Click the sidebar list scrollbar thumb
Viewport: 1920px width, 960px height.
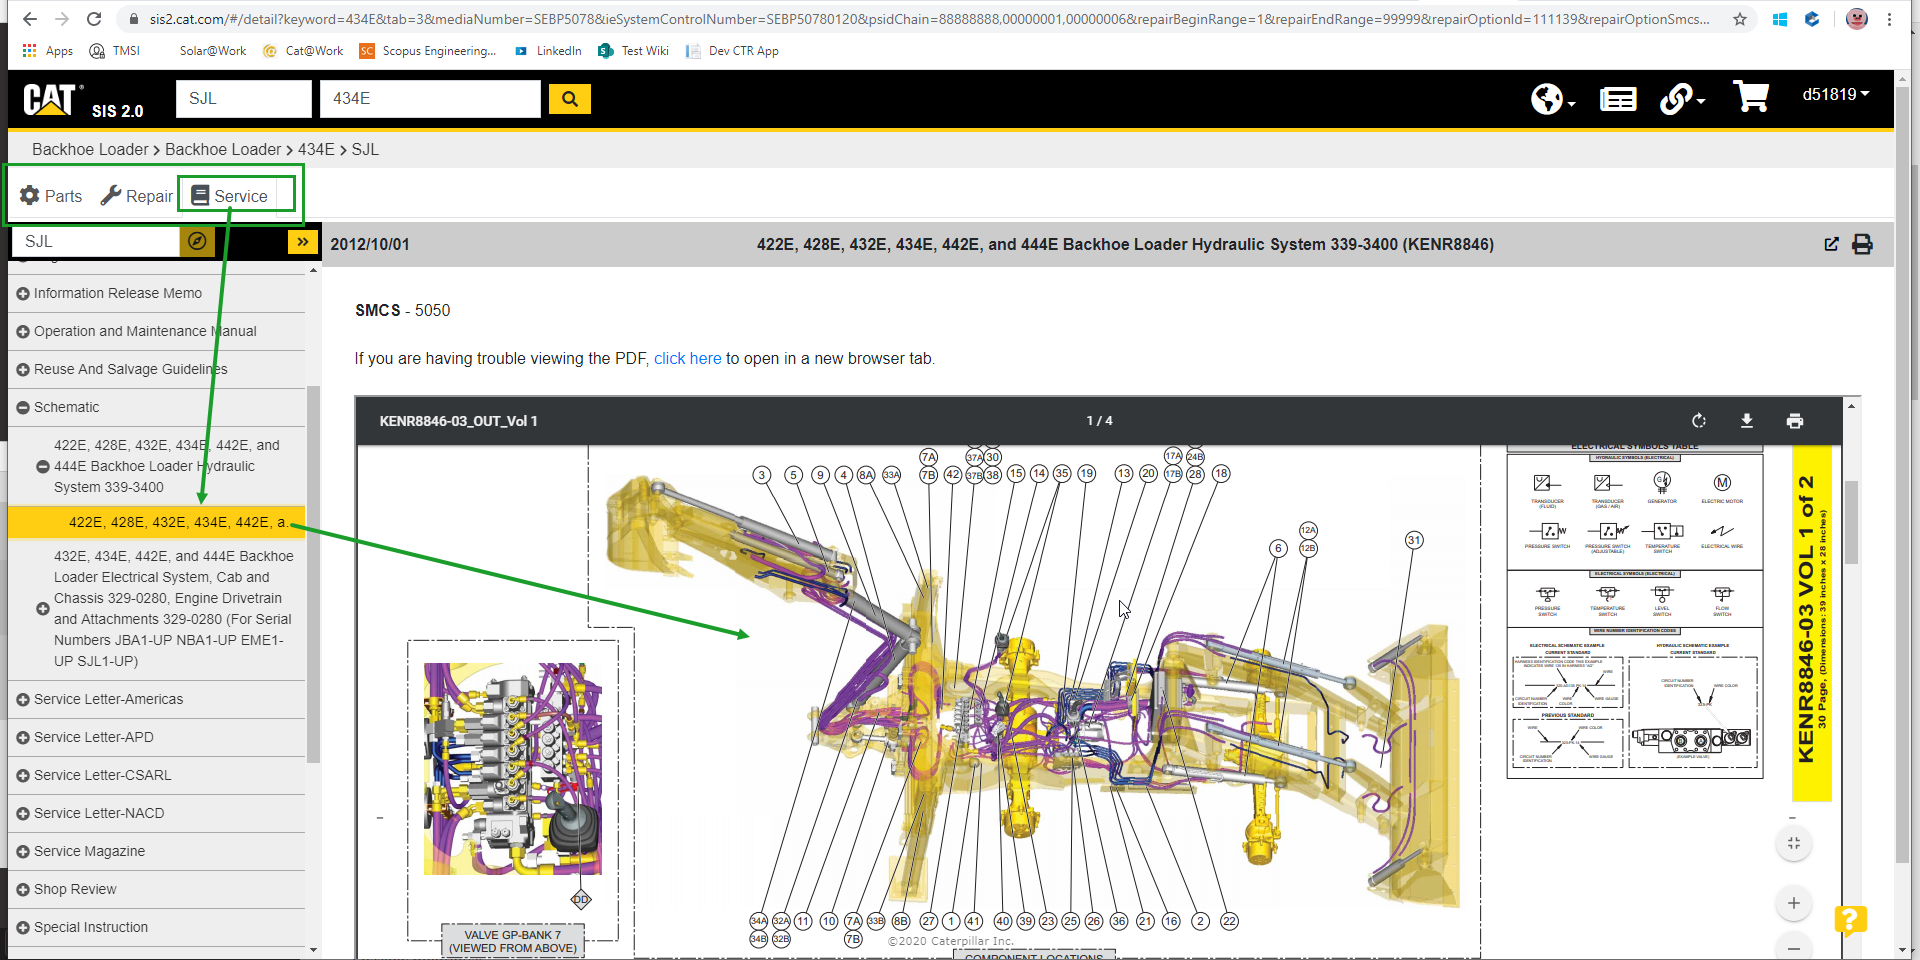(313, 574)
